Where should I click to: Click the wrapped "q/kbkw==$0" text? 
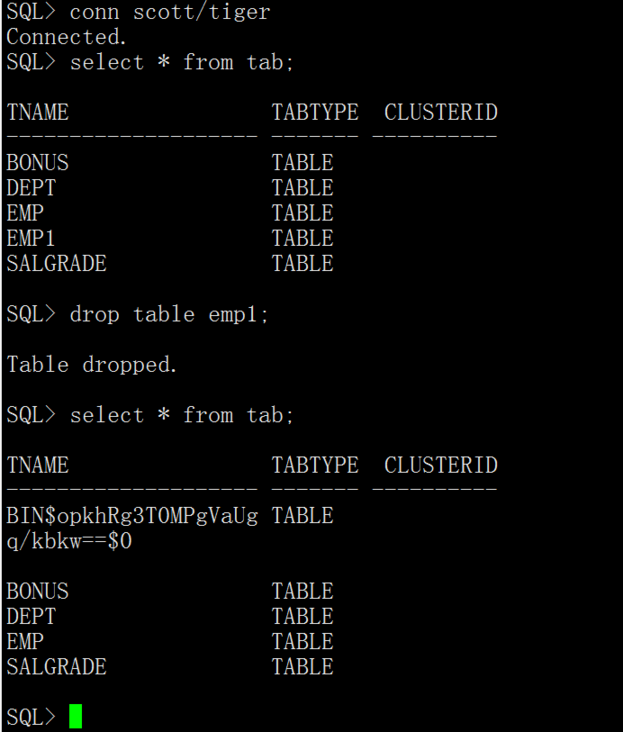point(69,541)
